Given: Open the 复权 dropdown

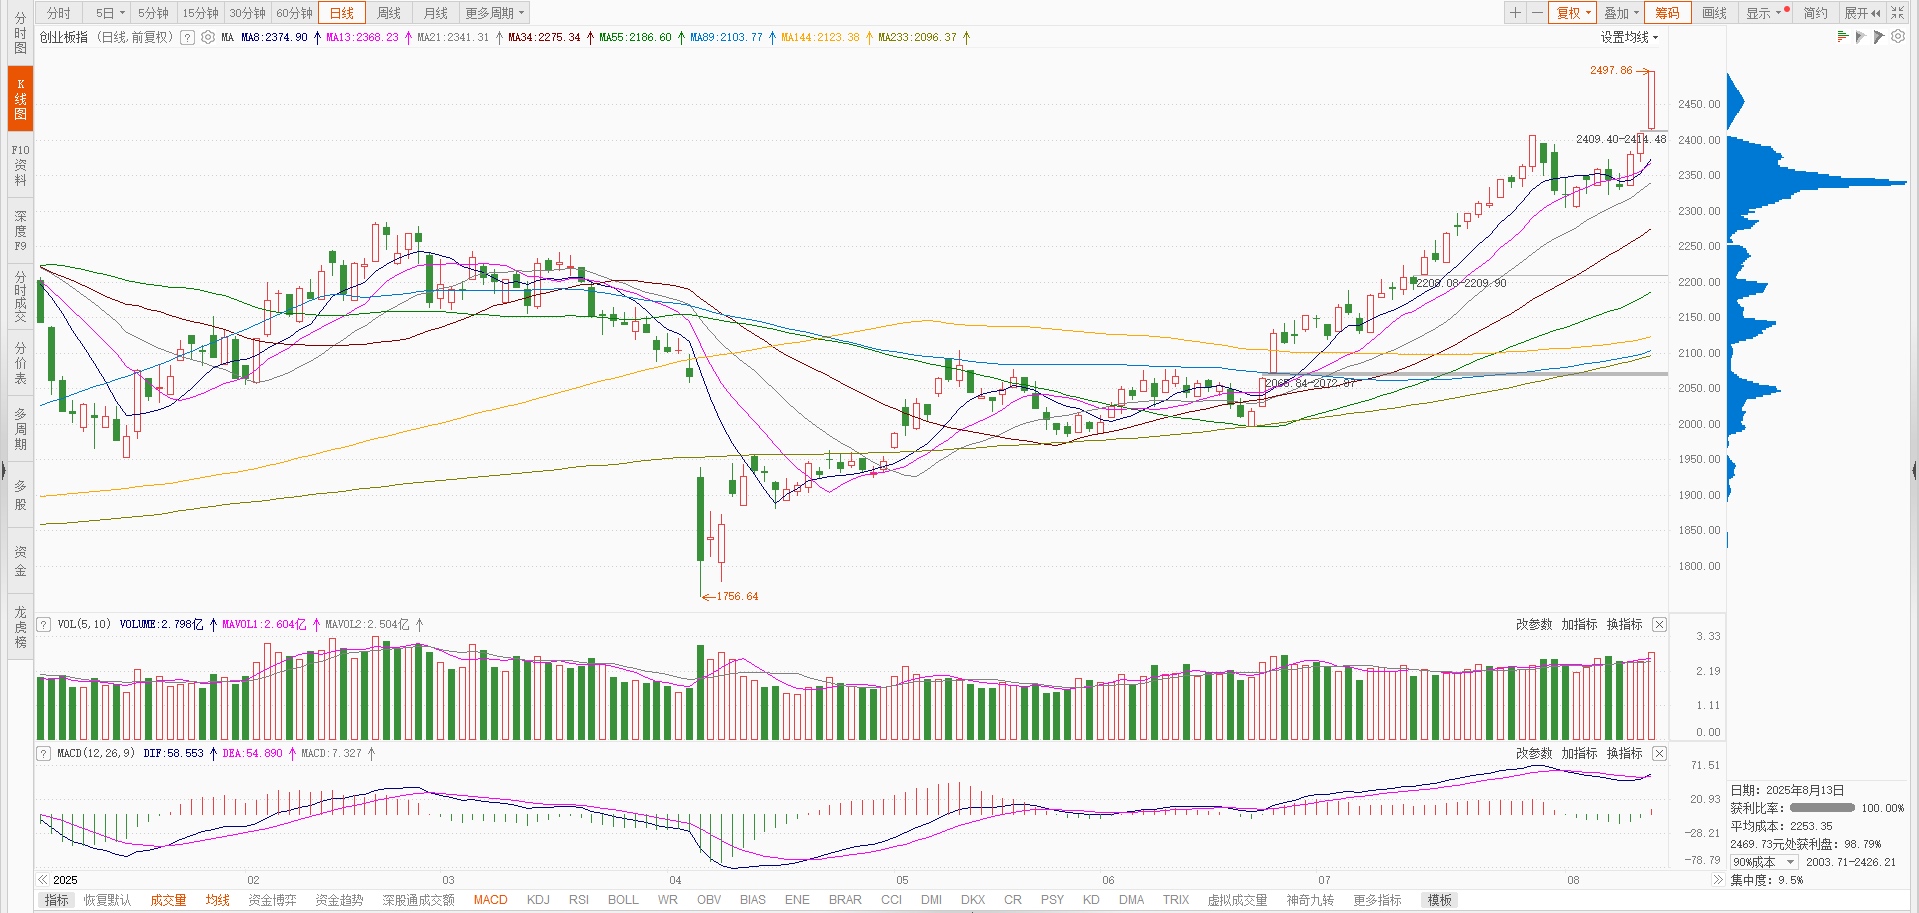Looking at the screenshot, I should point(1573,13).
